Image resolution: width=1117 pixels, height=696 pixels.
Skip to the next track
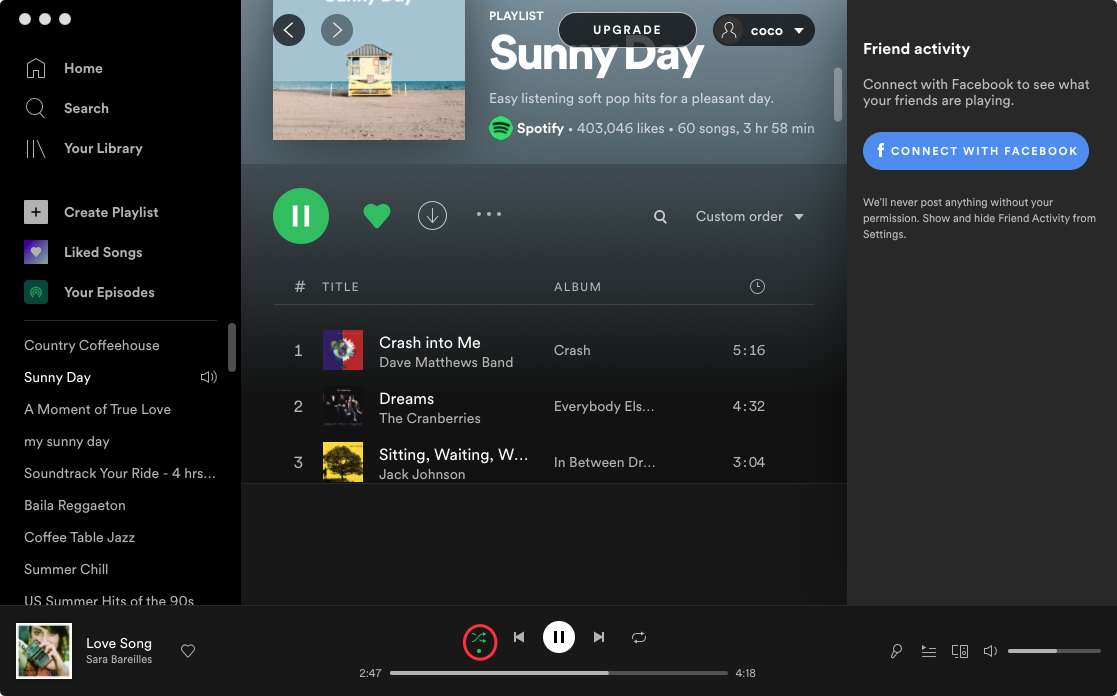click(599, 638)
